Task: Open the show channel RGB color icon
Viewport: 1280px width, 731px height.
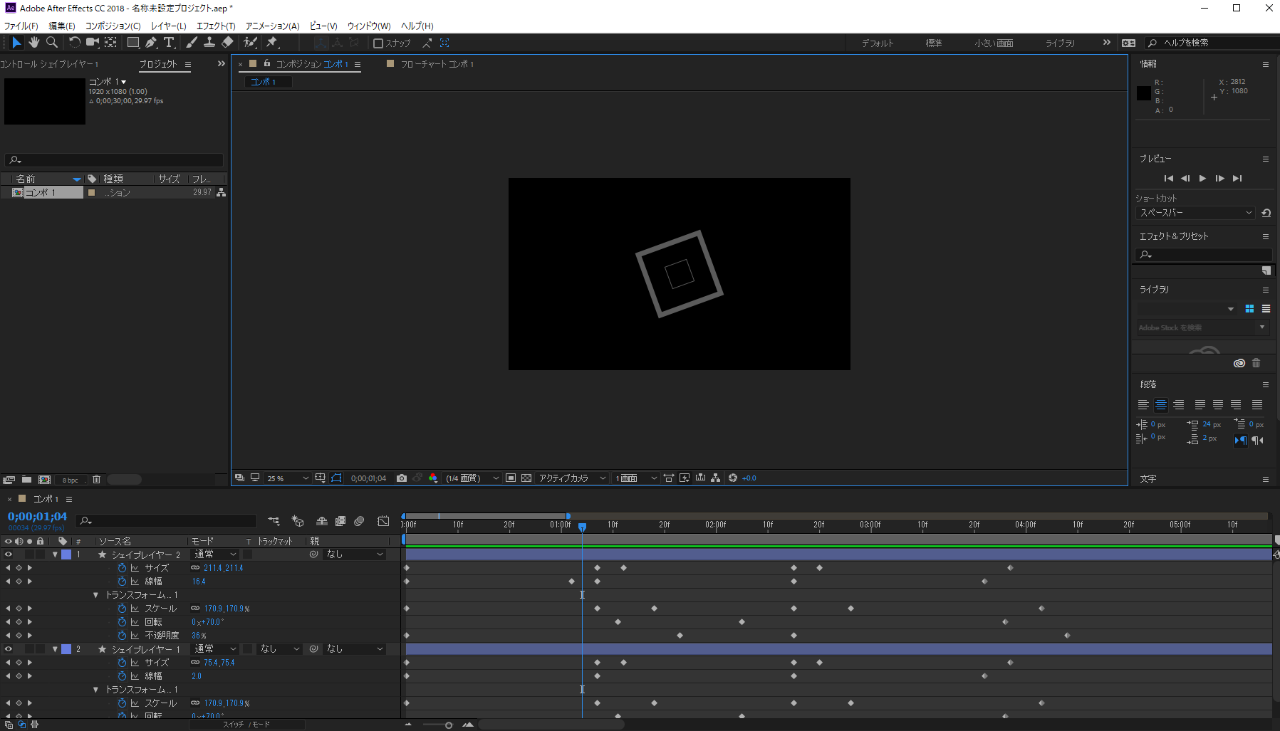Action: [433, 478]
